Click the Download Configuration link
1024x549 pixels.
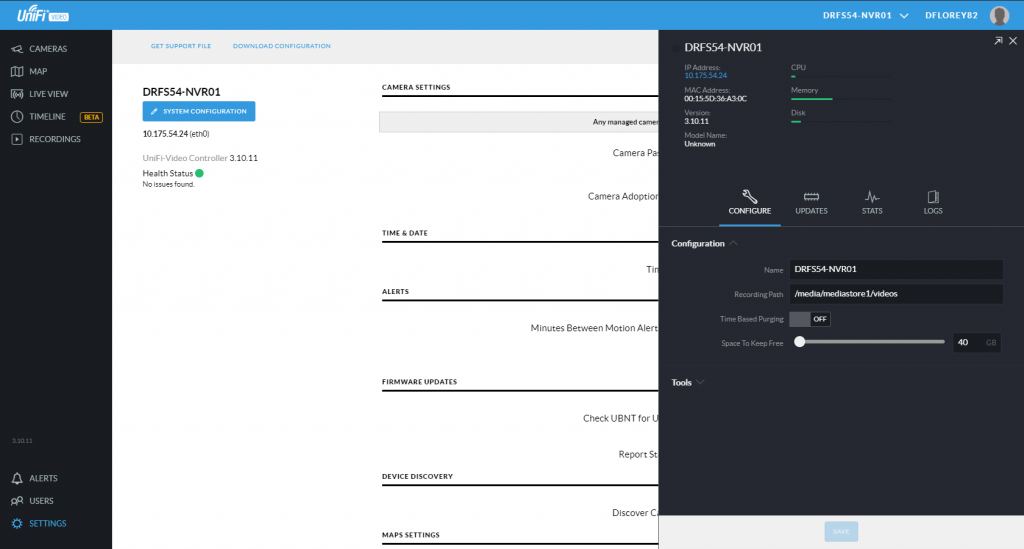click(x=281, y=46)
